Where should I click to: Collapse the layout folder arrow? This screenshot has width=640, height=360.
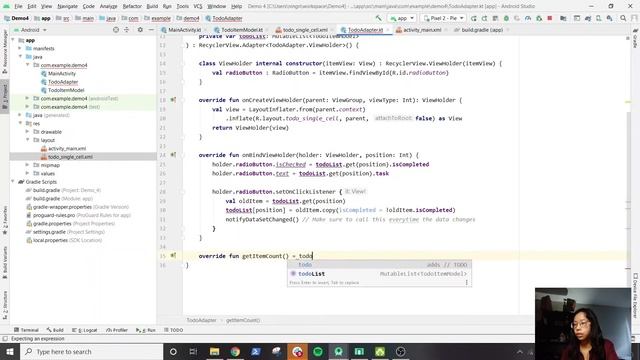pos(27,140)
